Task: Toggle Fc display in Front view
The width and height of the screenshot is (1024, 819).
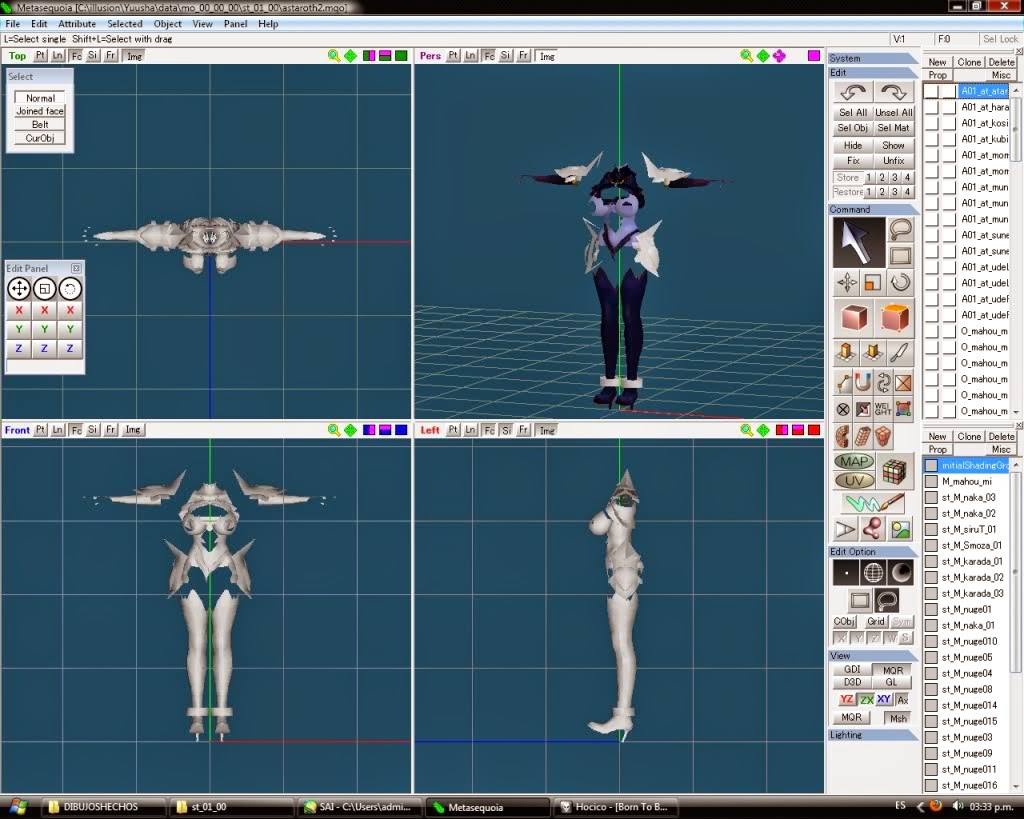Action: pos(76,430)
